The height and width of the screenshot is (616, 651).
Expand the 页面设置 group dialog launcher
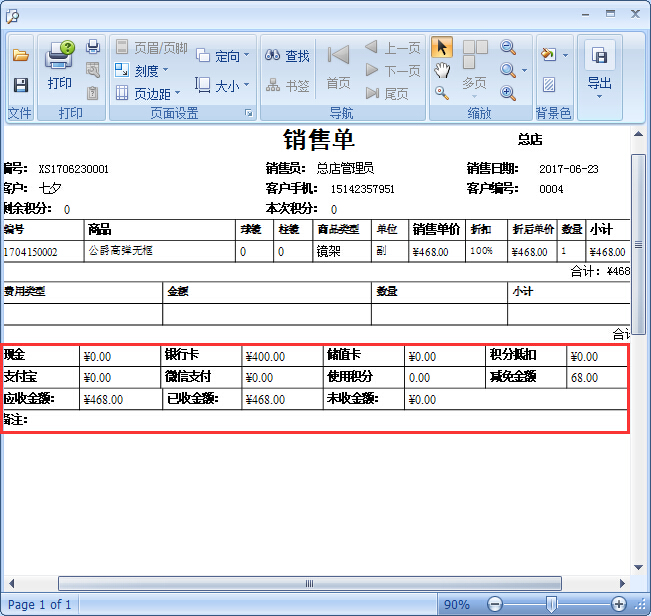pos(248,114)
